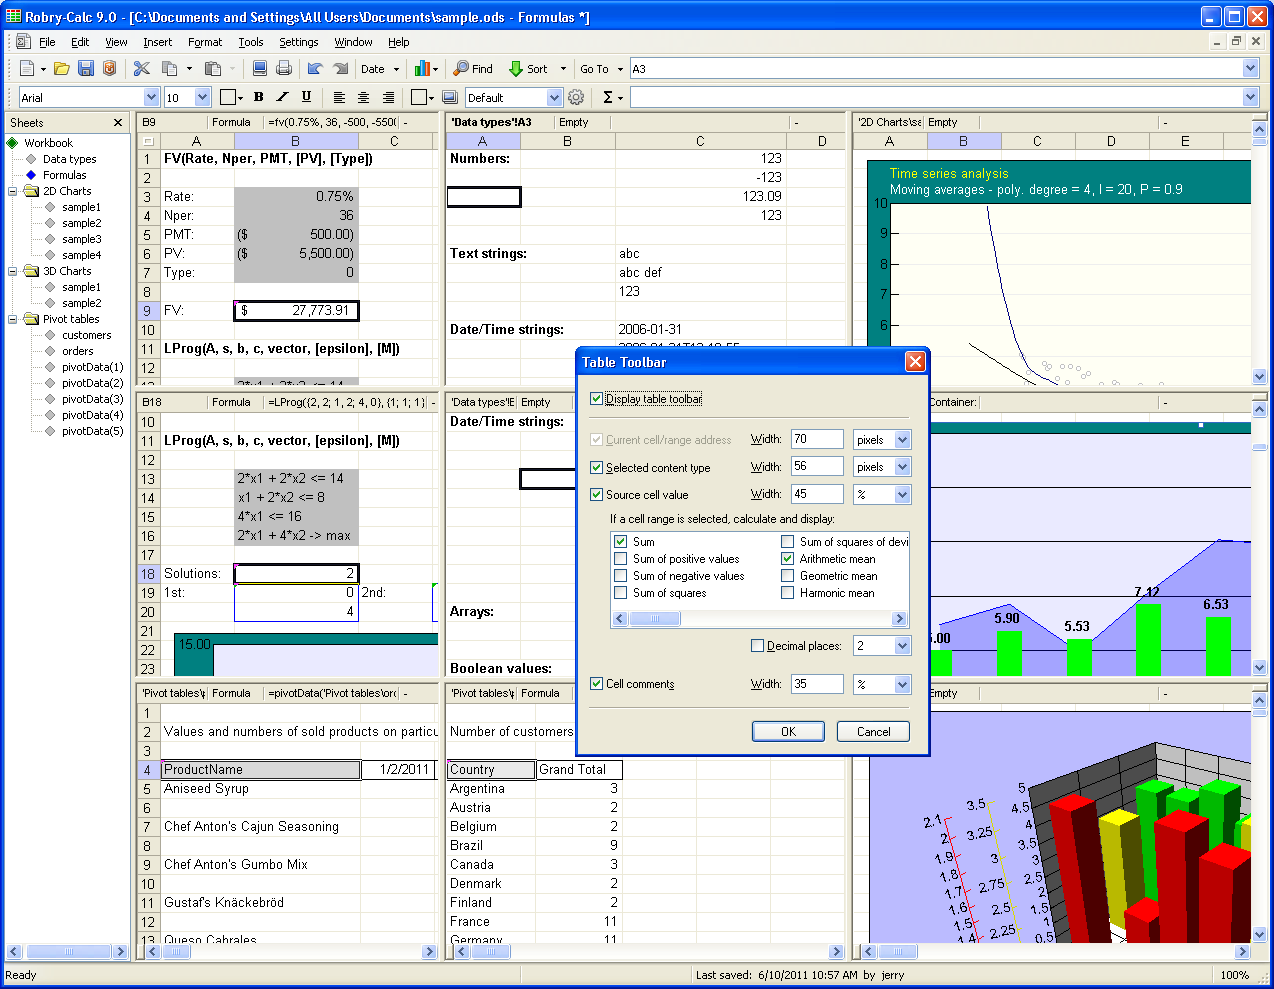
Task: Click the Open folder icon
Action: (x=62, y=69)
